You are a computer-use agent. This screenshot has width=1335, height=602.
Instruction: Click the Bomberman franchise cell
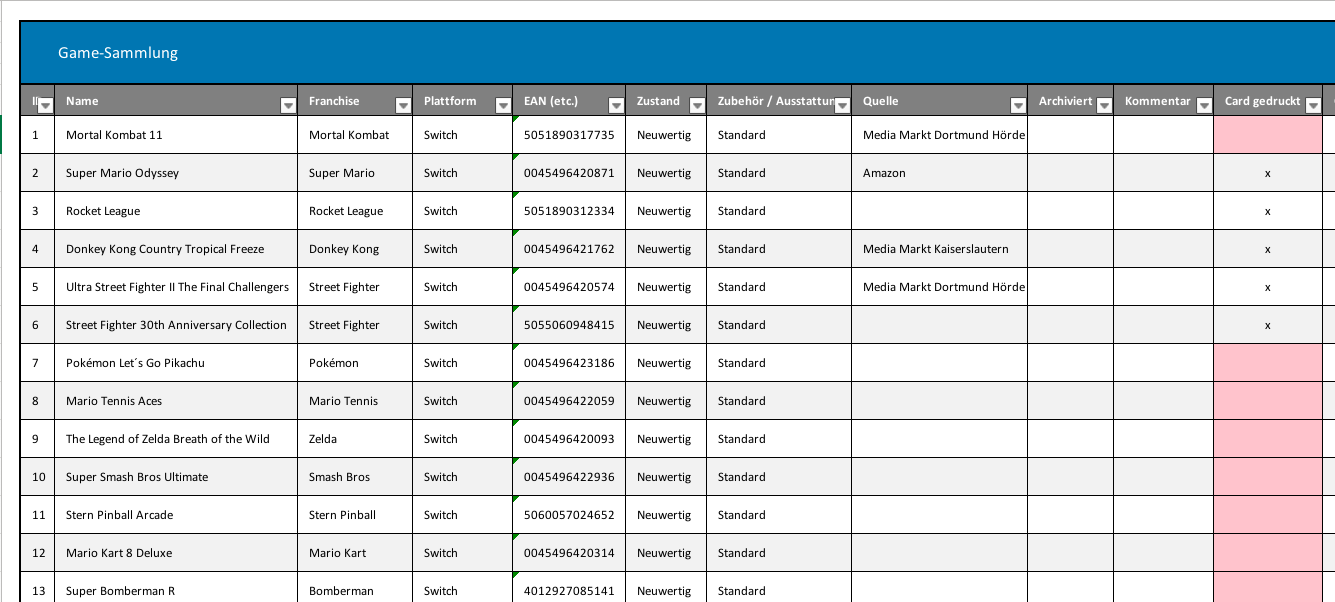point(355,589)
